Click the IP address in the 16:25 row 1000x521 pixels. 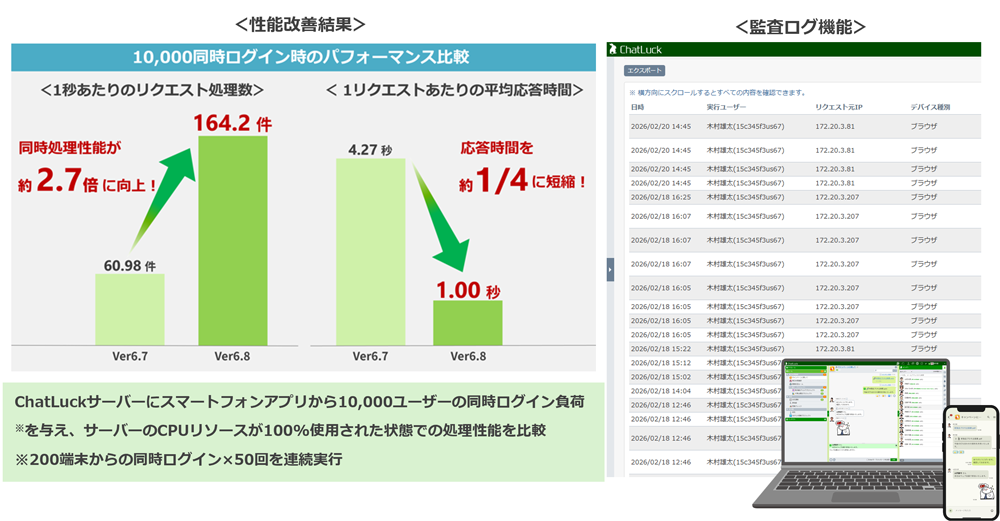point(837,197)
